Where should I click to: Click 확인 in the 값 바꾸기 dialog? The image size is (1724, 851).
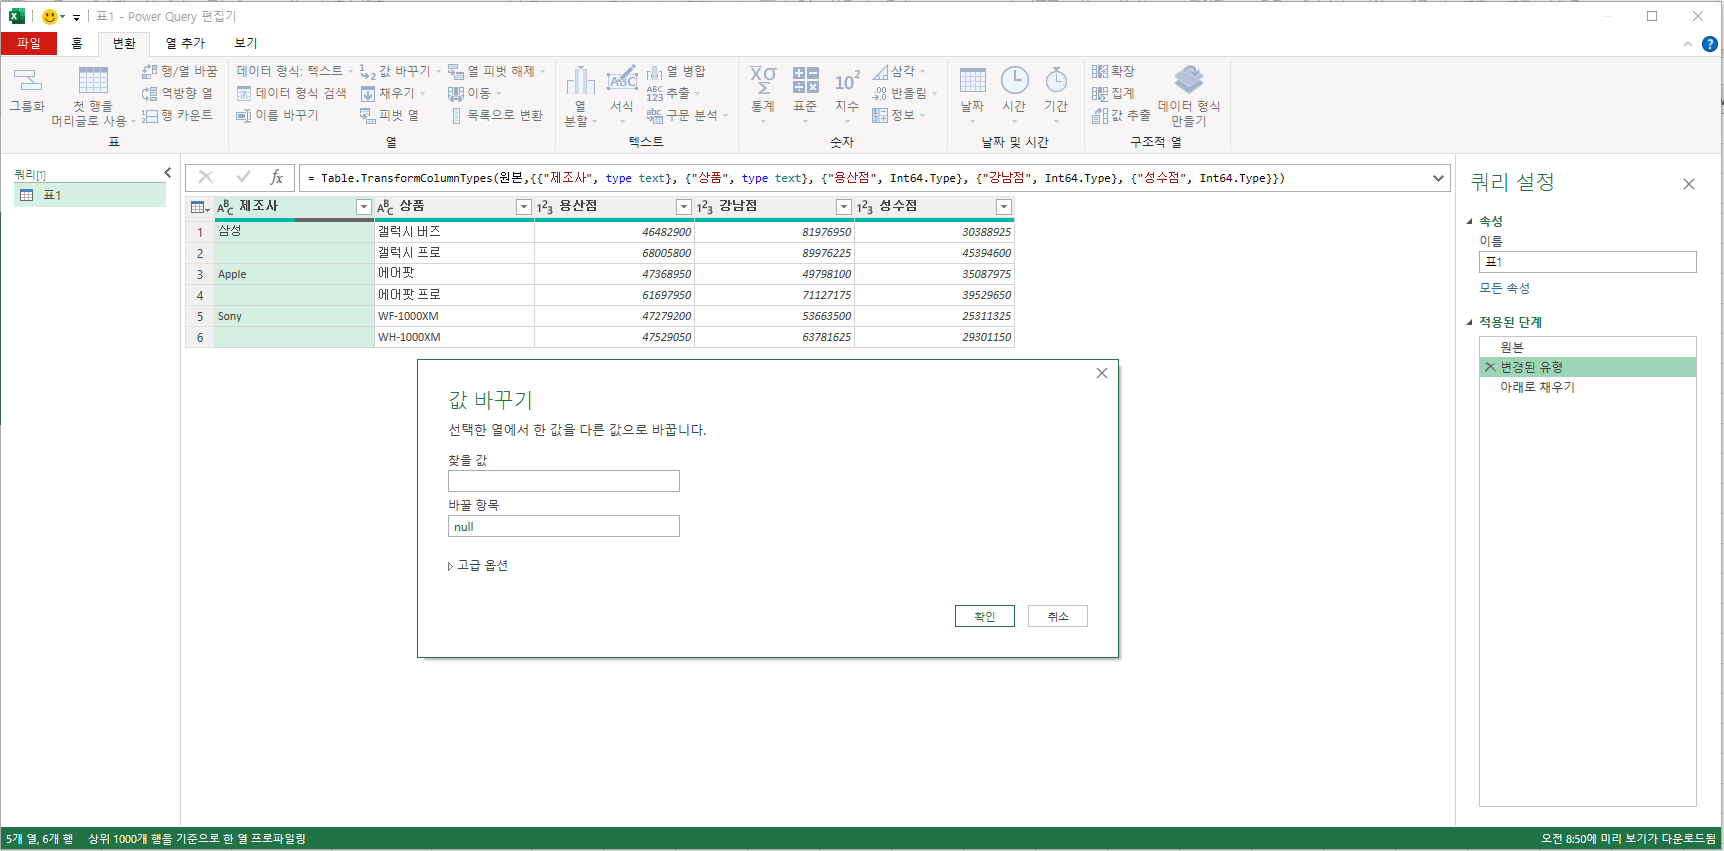coord(985,616)
